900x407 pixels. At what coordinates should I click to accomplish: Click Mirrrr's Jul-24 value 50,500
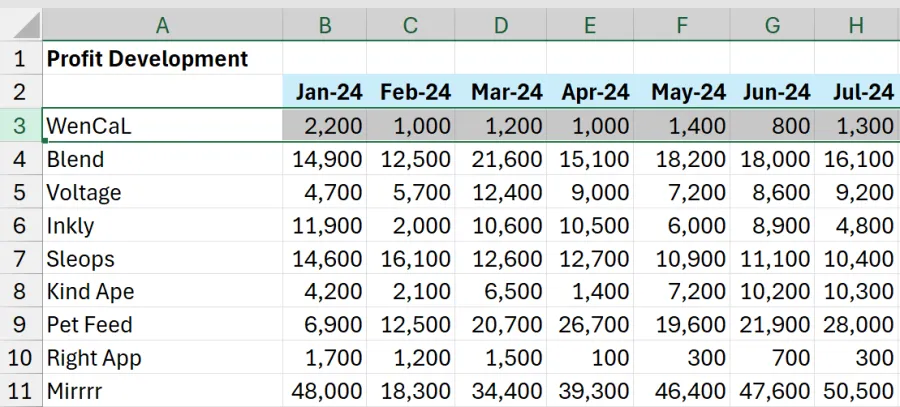click(x=858, y=391)
